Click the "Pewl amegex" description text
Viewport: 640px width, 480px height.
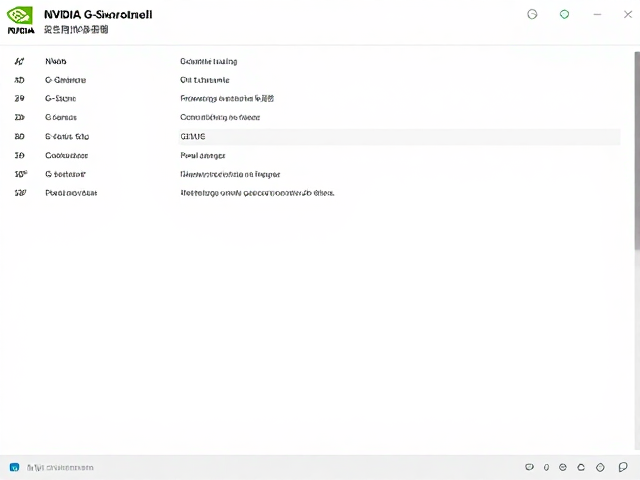203,156
